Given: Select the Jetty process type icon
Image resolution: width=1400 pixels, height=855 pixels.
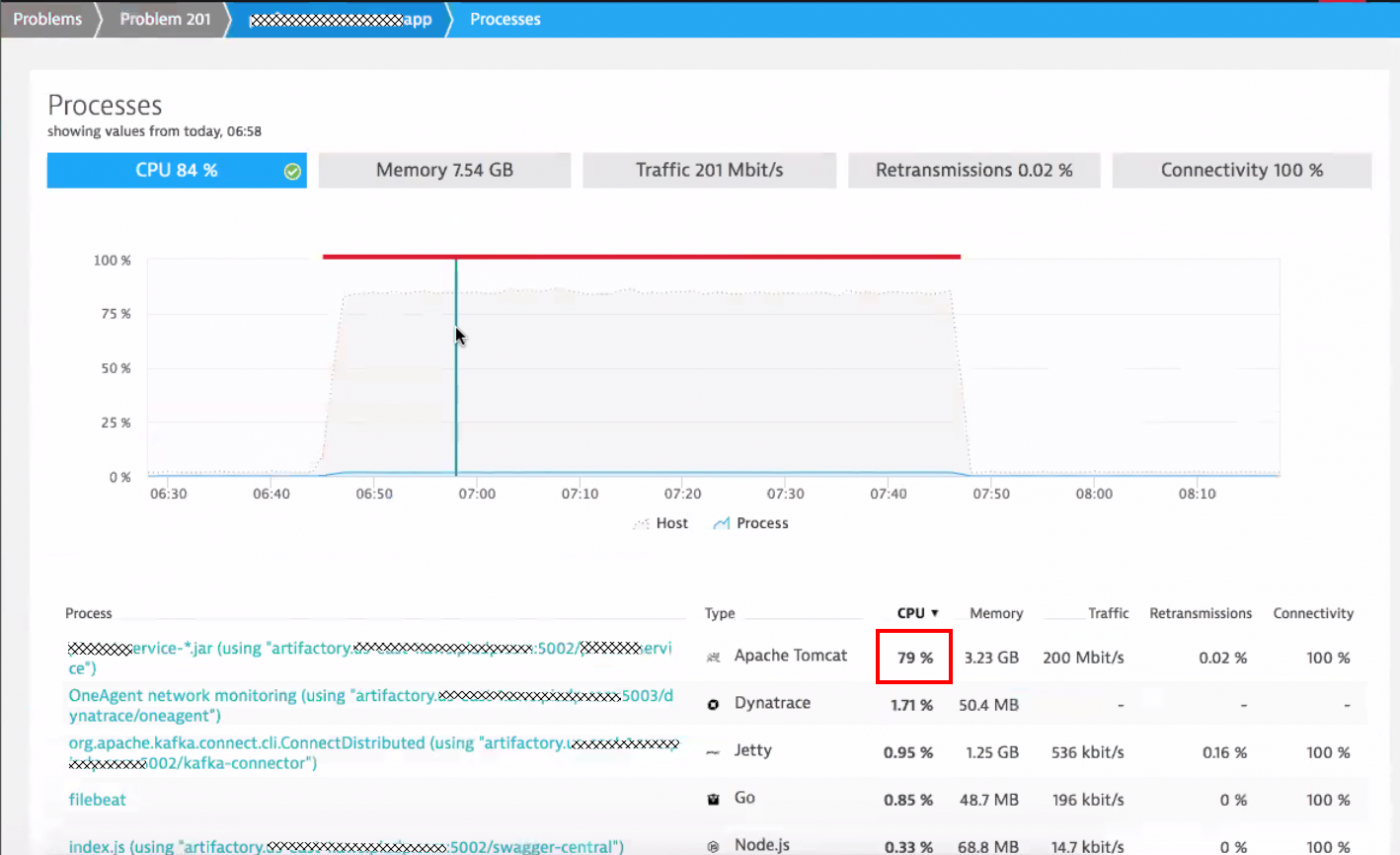Looking at the screenshot, I should point(713,751).
